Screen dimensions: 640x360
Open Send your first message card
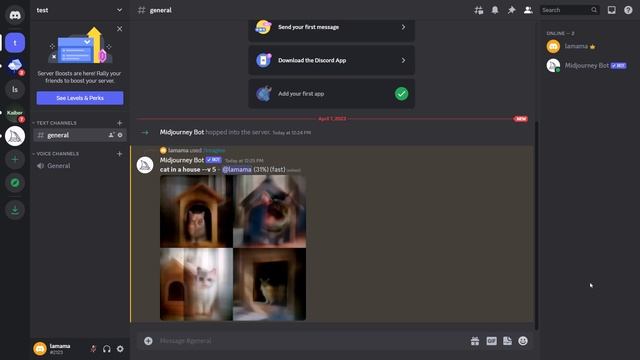pos(331,28)
